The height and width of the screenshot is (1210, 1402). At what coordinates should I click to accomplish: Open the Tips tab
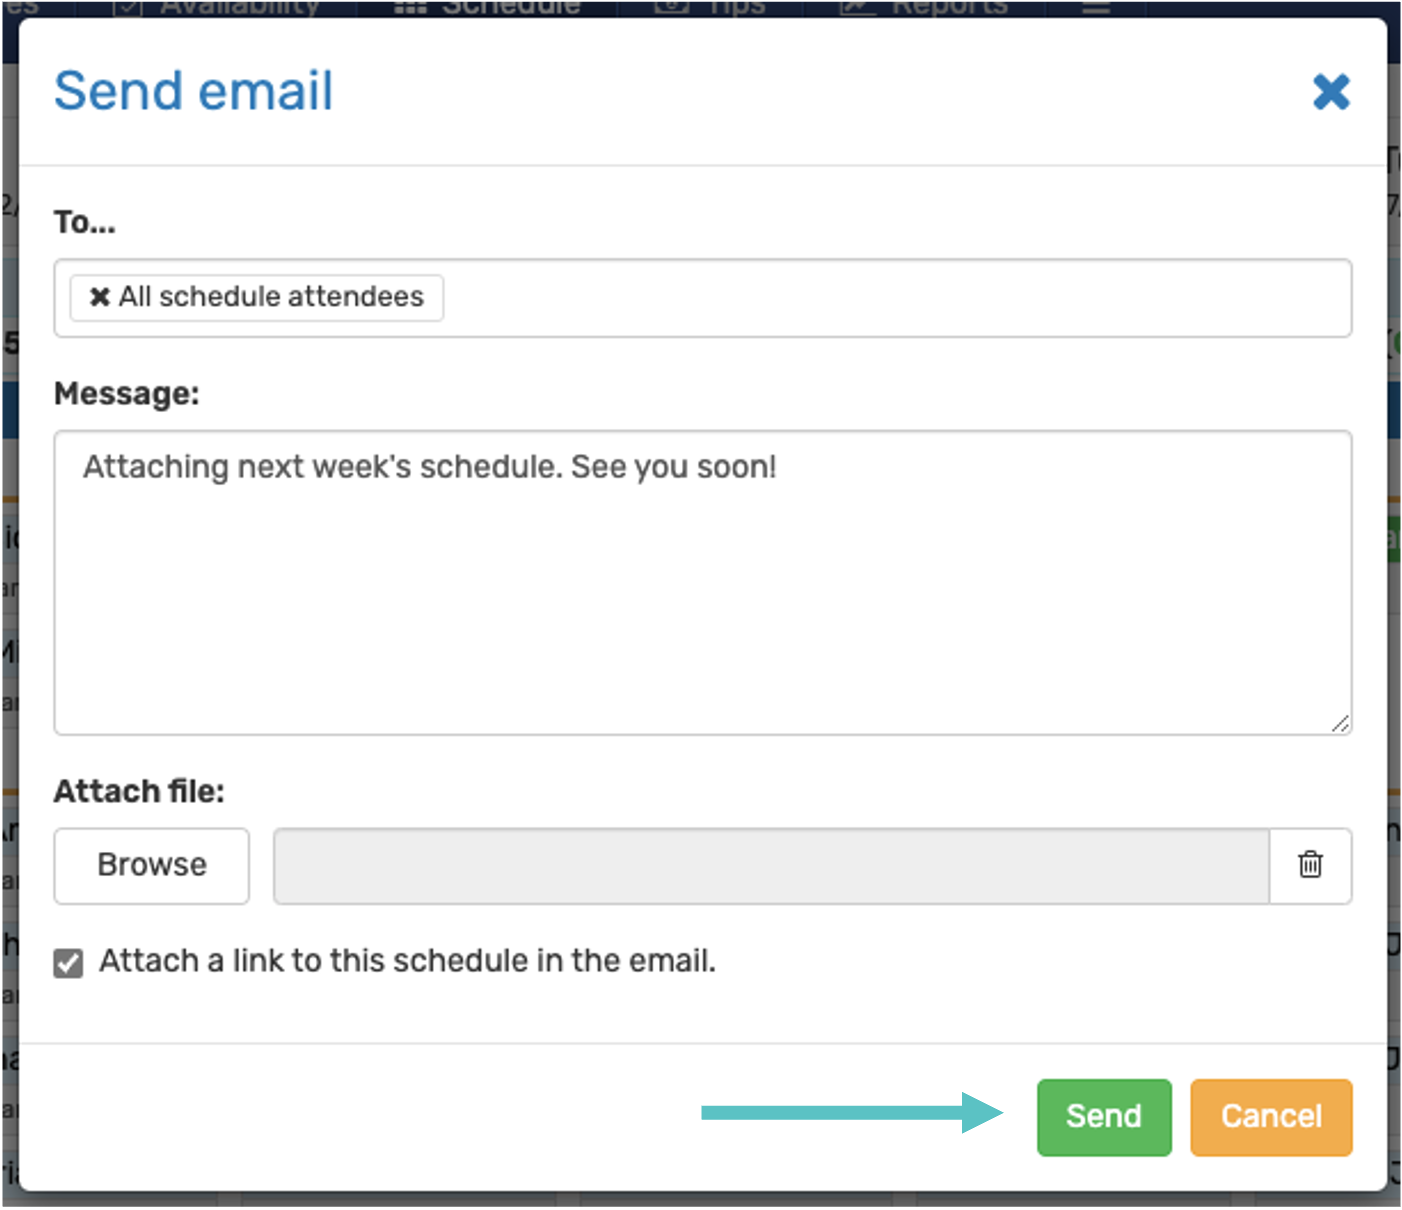click(x=737, y=7)
